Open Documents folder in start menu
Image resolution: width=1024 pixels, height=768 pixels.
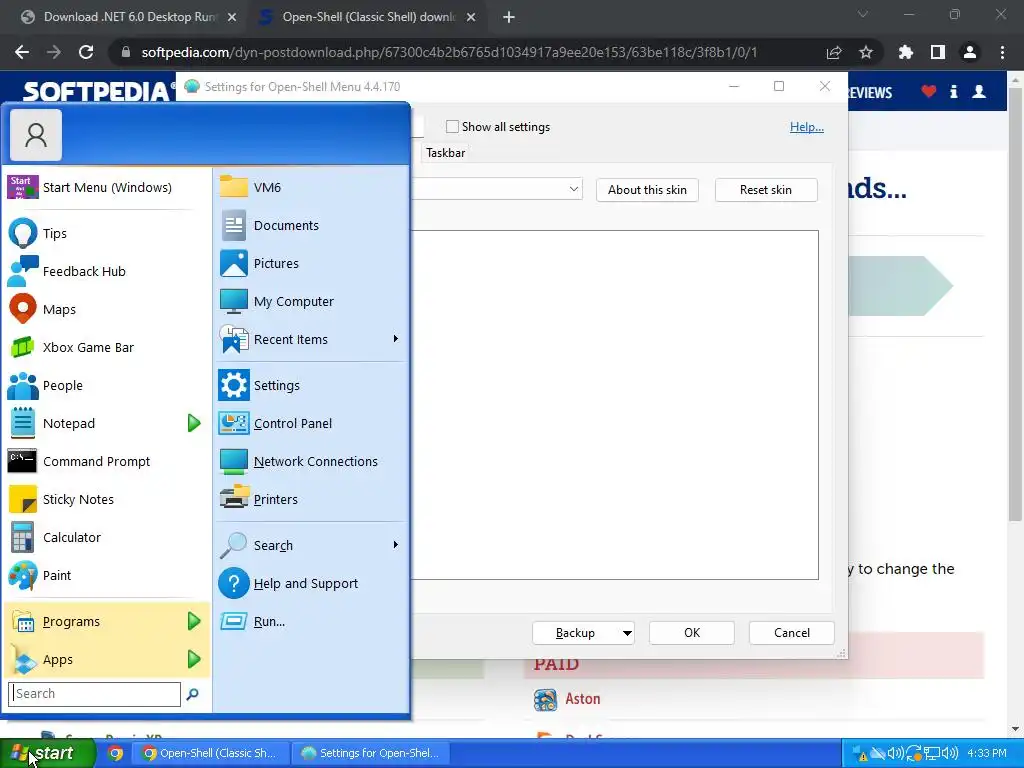[x=311, y=225]
